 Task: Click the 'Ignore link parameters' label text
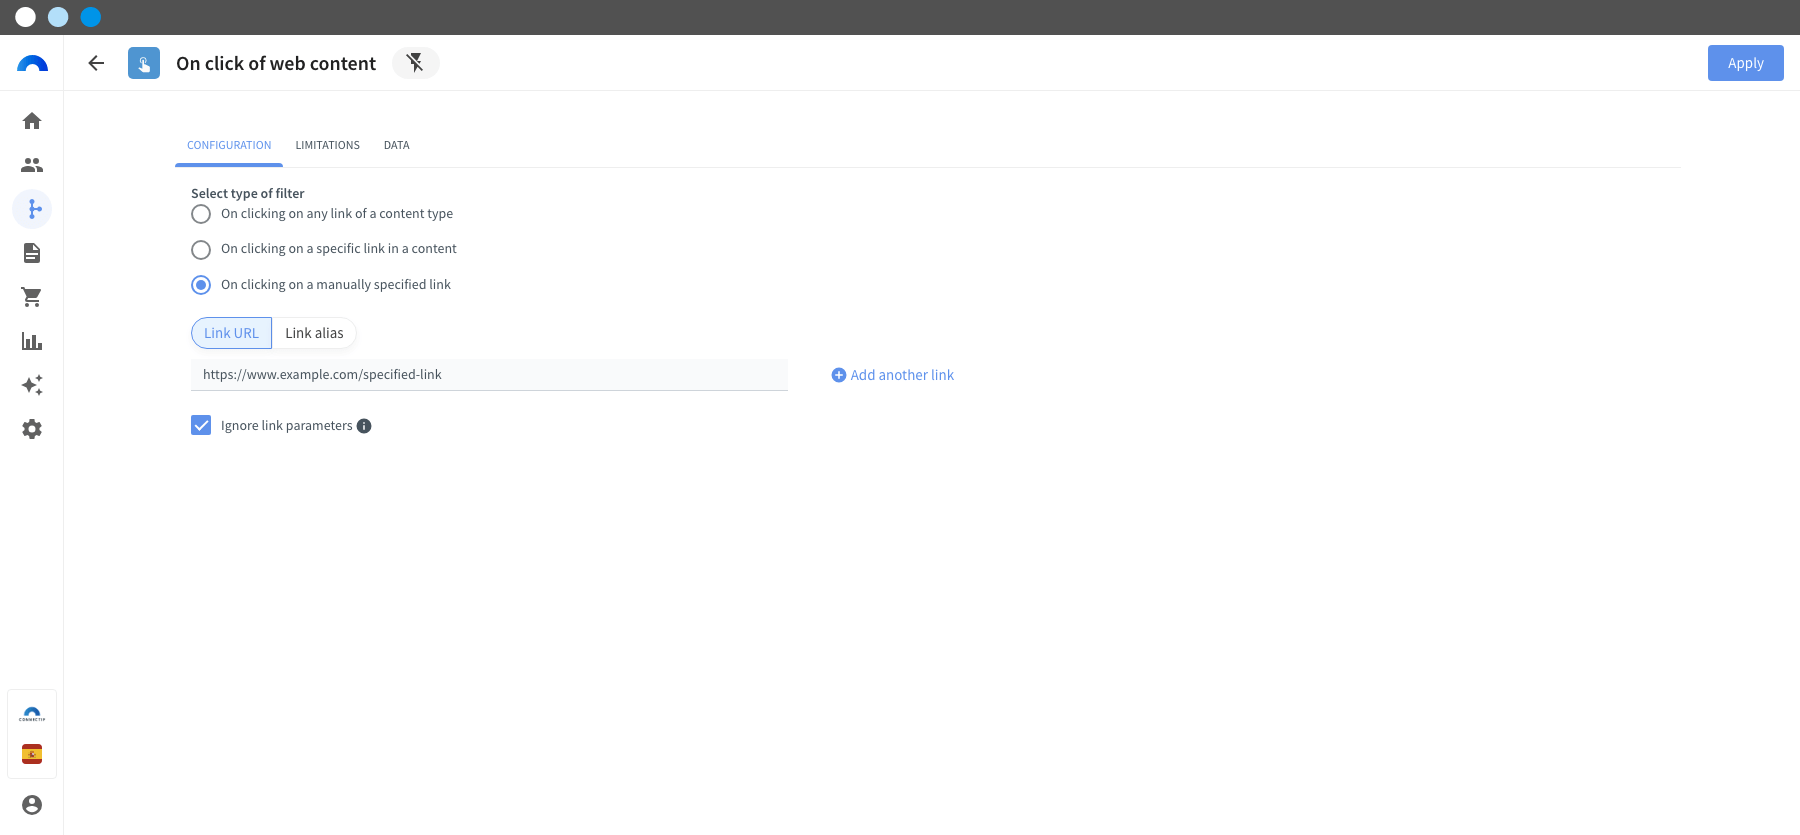click(x=287, y=426)
